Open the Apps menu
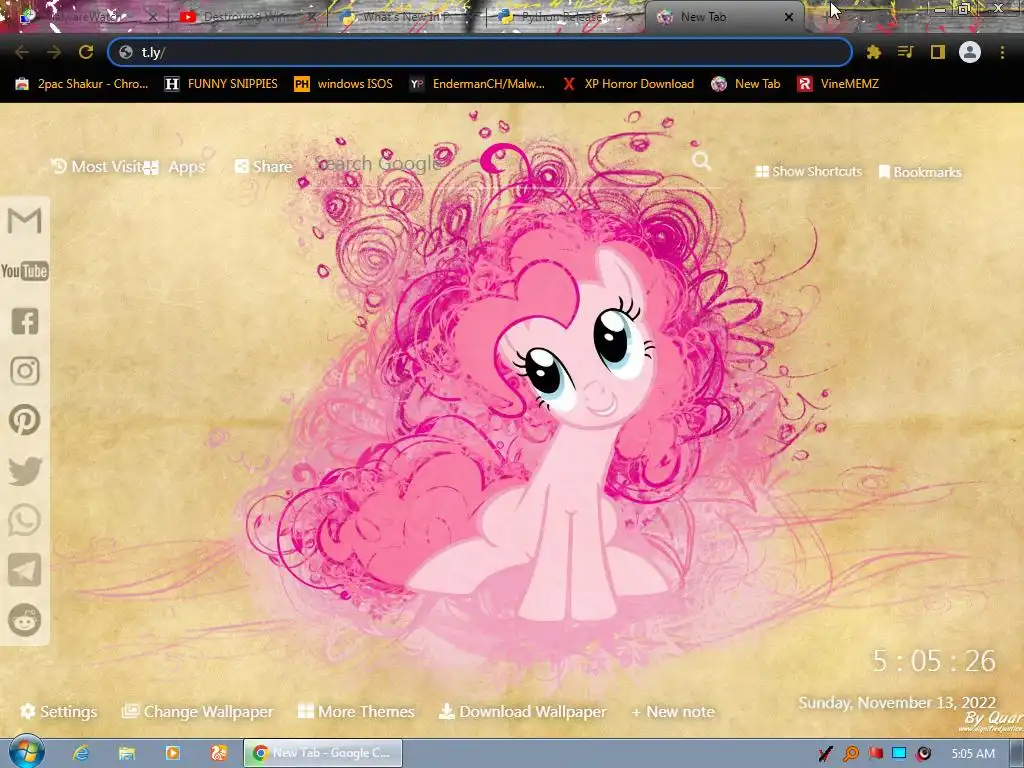1024x768 pixels. (x=174, y=167)
